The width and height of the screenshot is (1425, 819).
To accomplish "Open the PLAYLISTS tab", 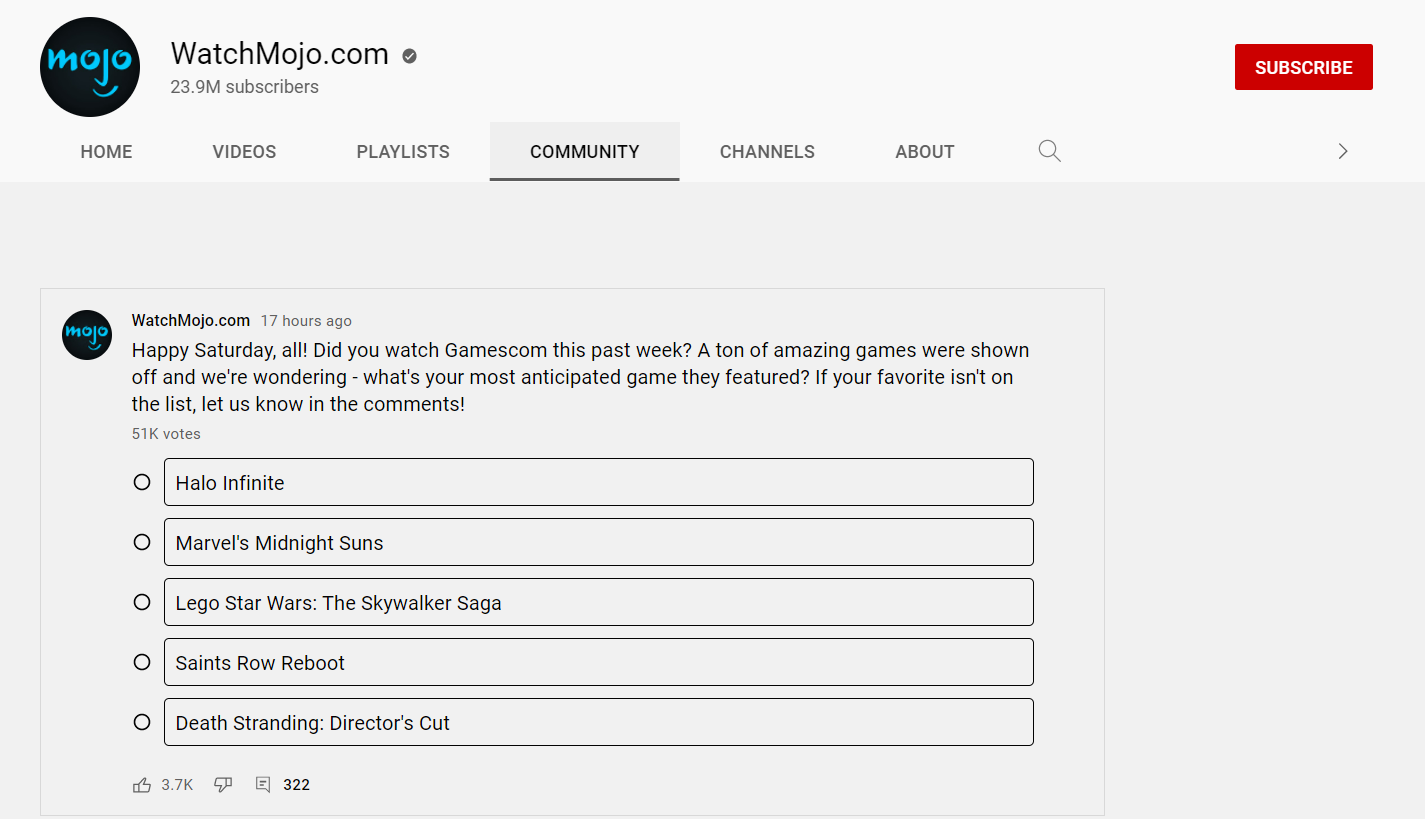I will pyautogui.click(x=403, y=152).
